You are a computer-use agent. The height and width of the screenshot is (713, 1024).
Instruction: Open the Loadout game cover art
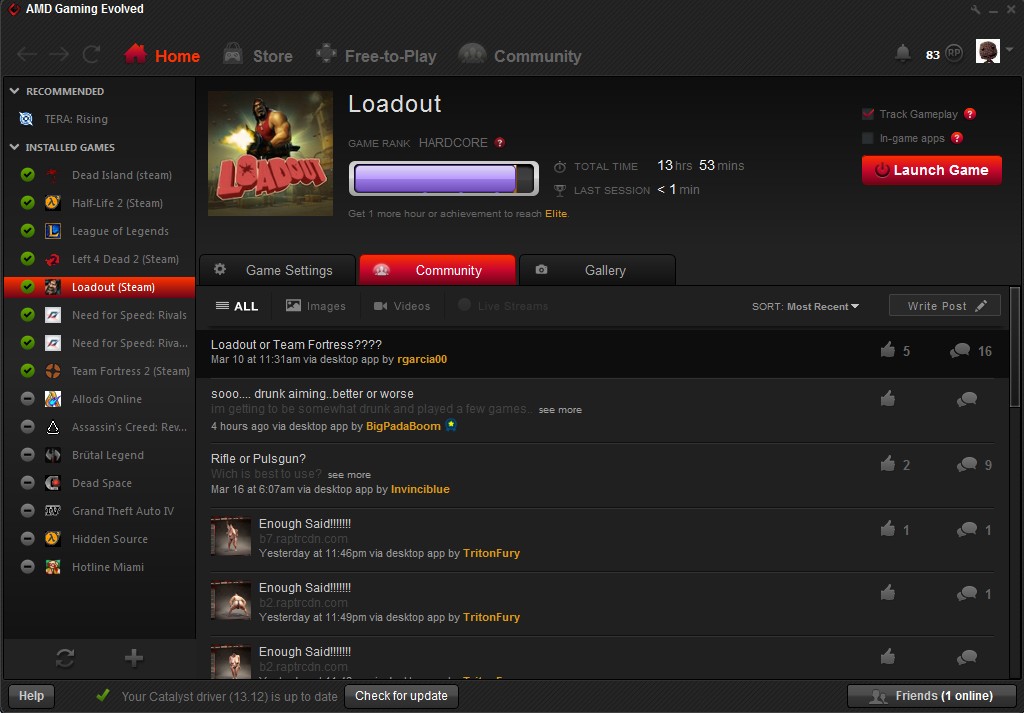(270, 153)
